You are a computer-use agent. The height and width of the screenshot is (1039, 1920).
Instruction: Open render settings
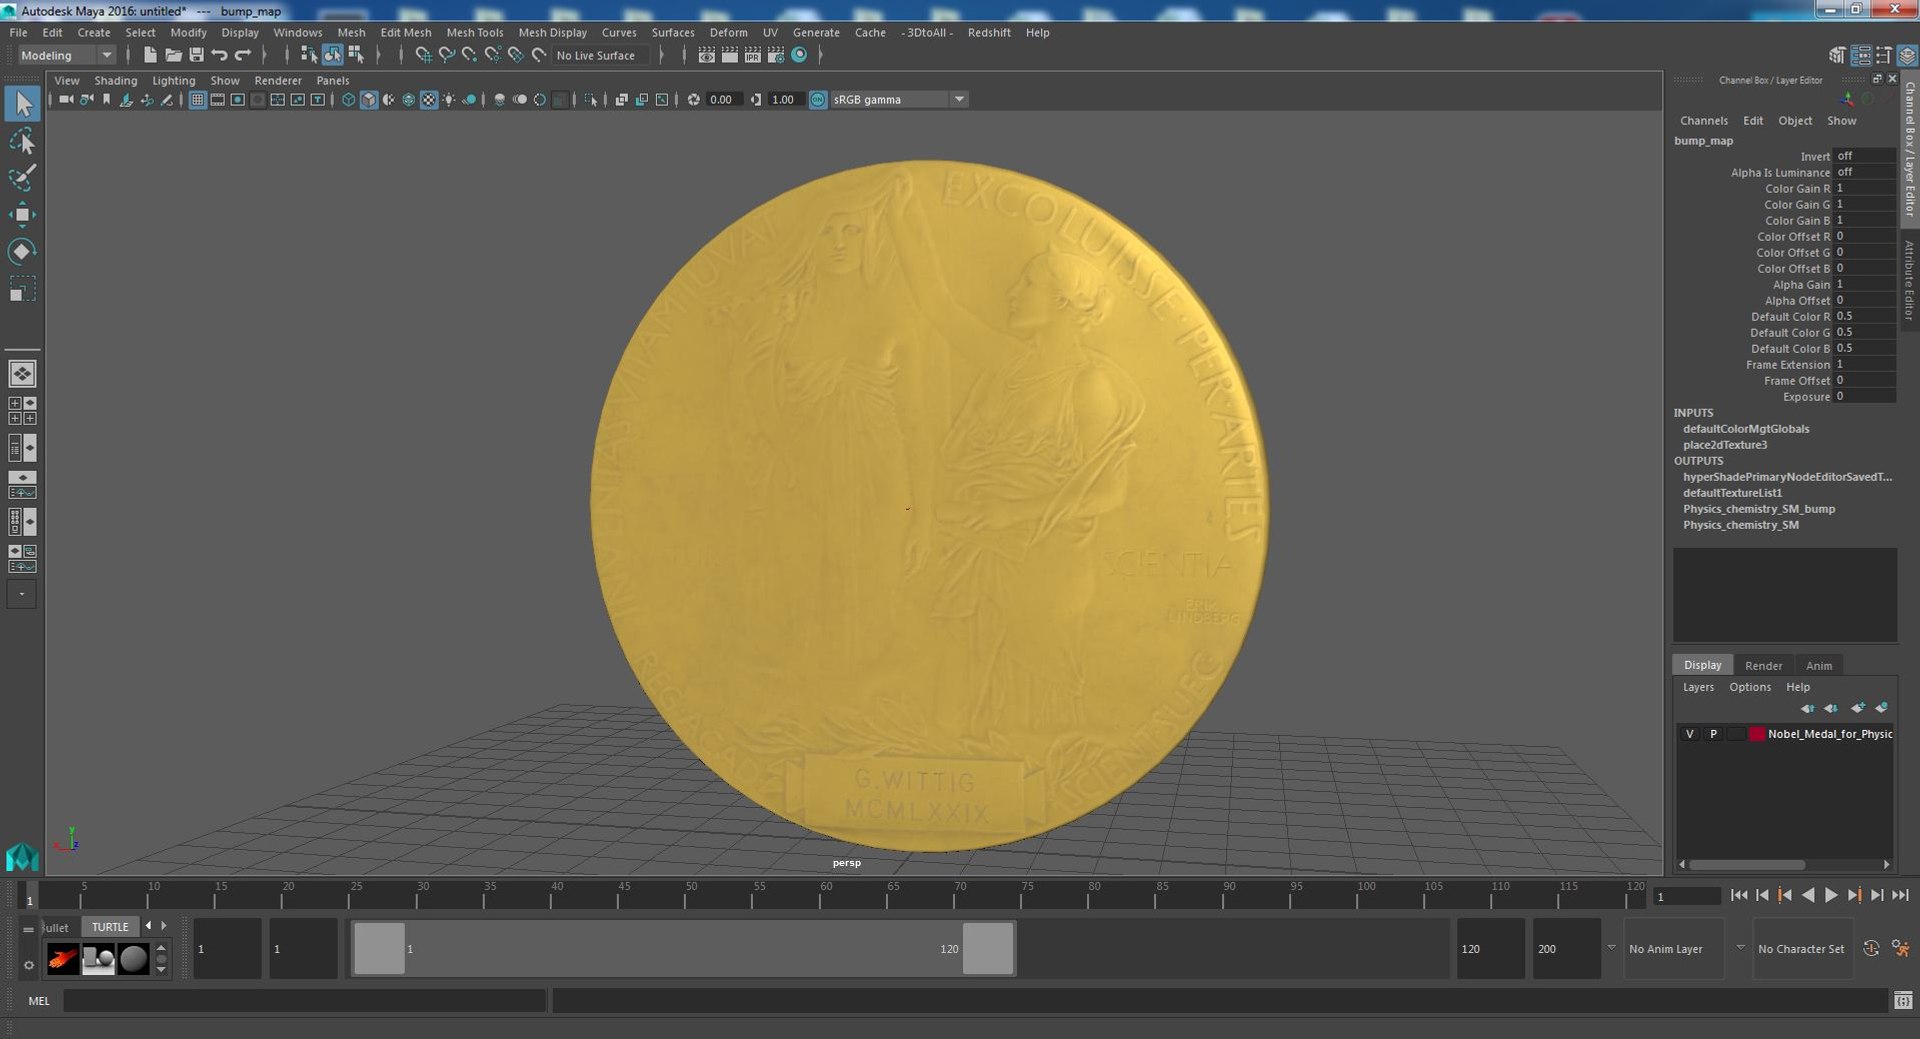[x=776, y=55]
